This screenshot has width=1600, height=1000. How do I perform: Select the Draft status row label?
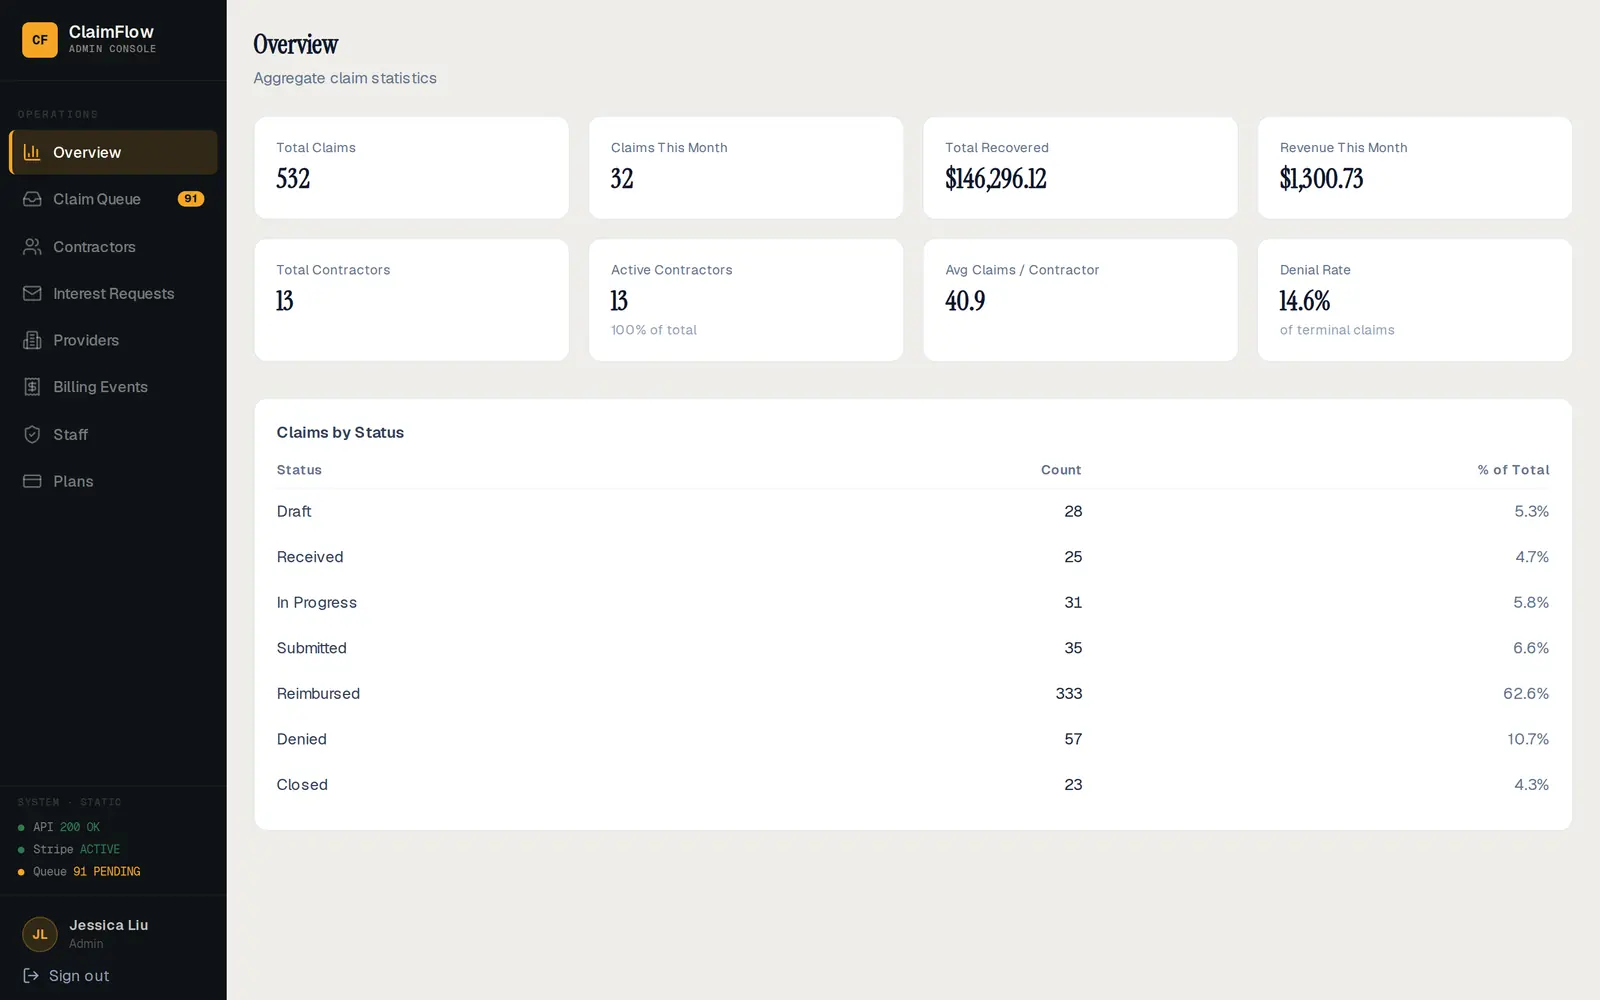coord(294,511)
